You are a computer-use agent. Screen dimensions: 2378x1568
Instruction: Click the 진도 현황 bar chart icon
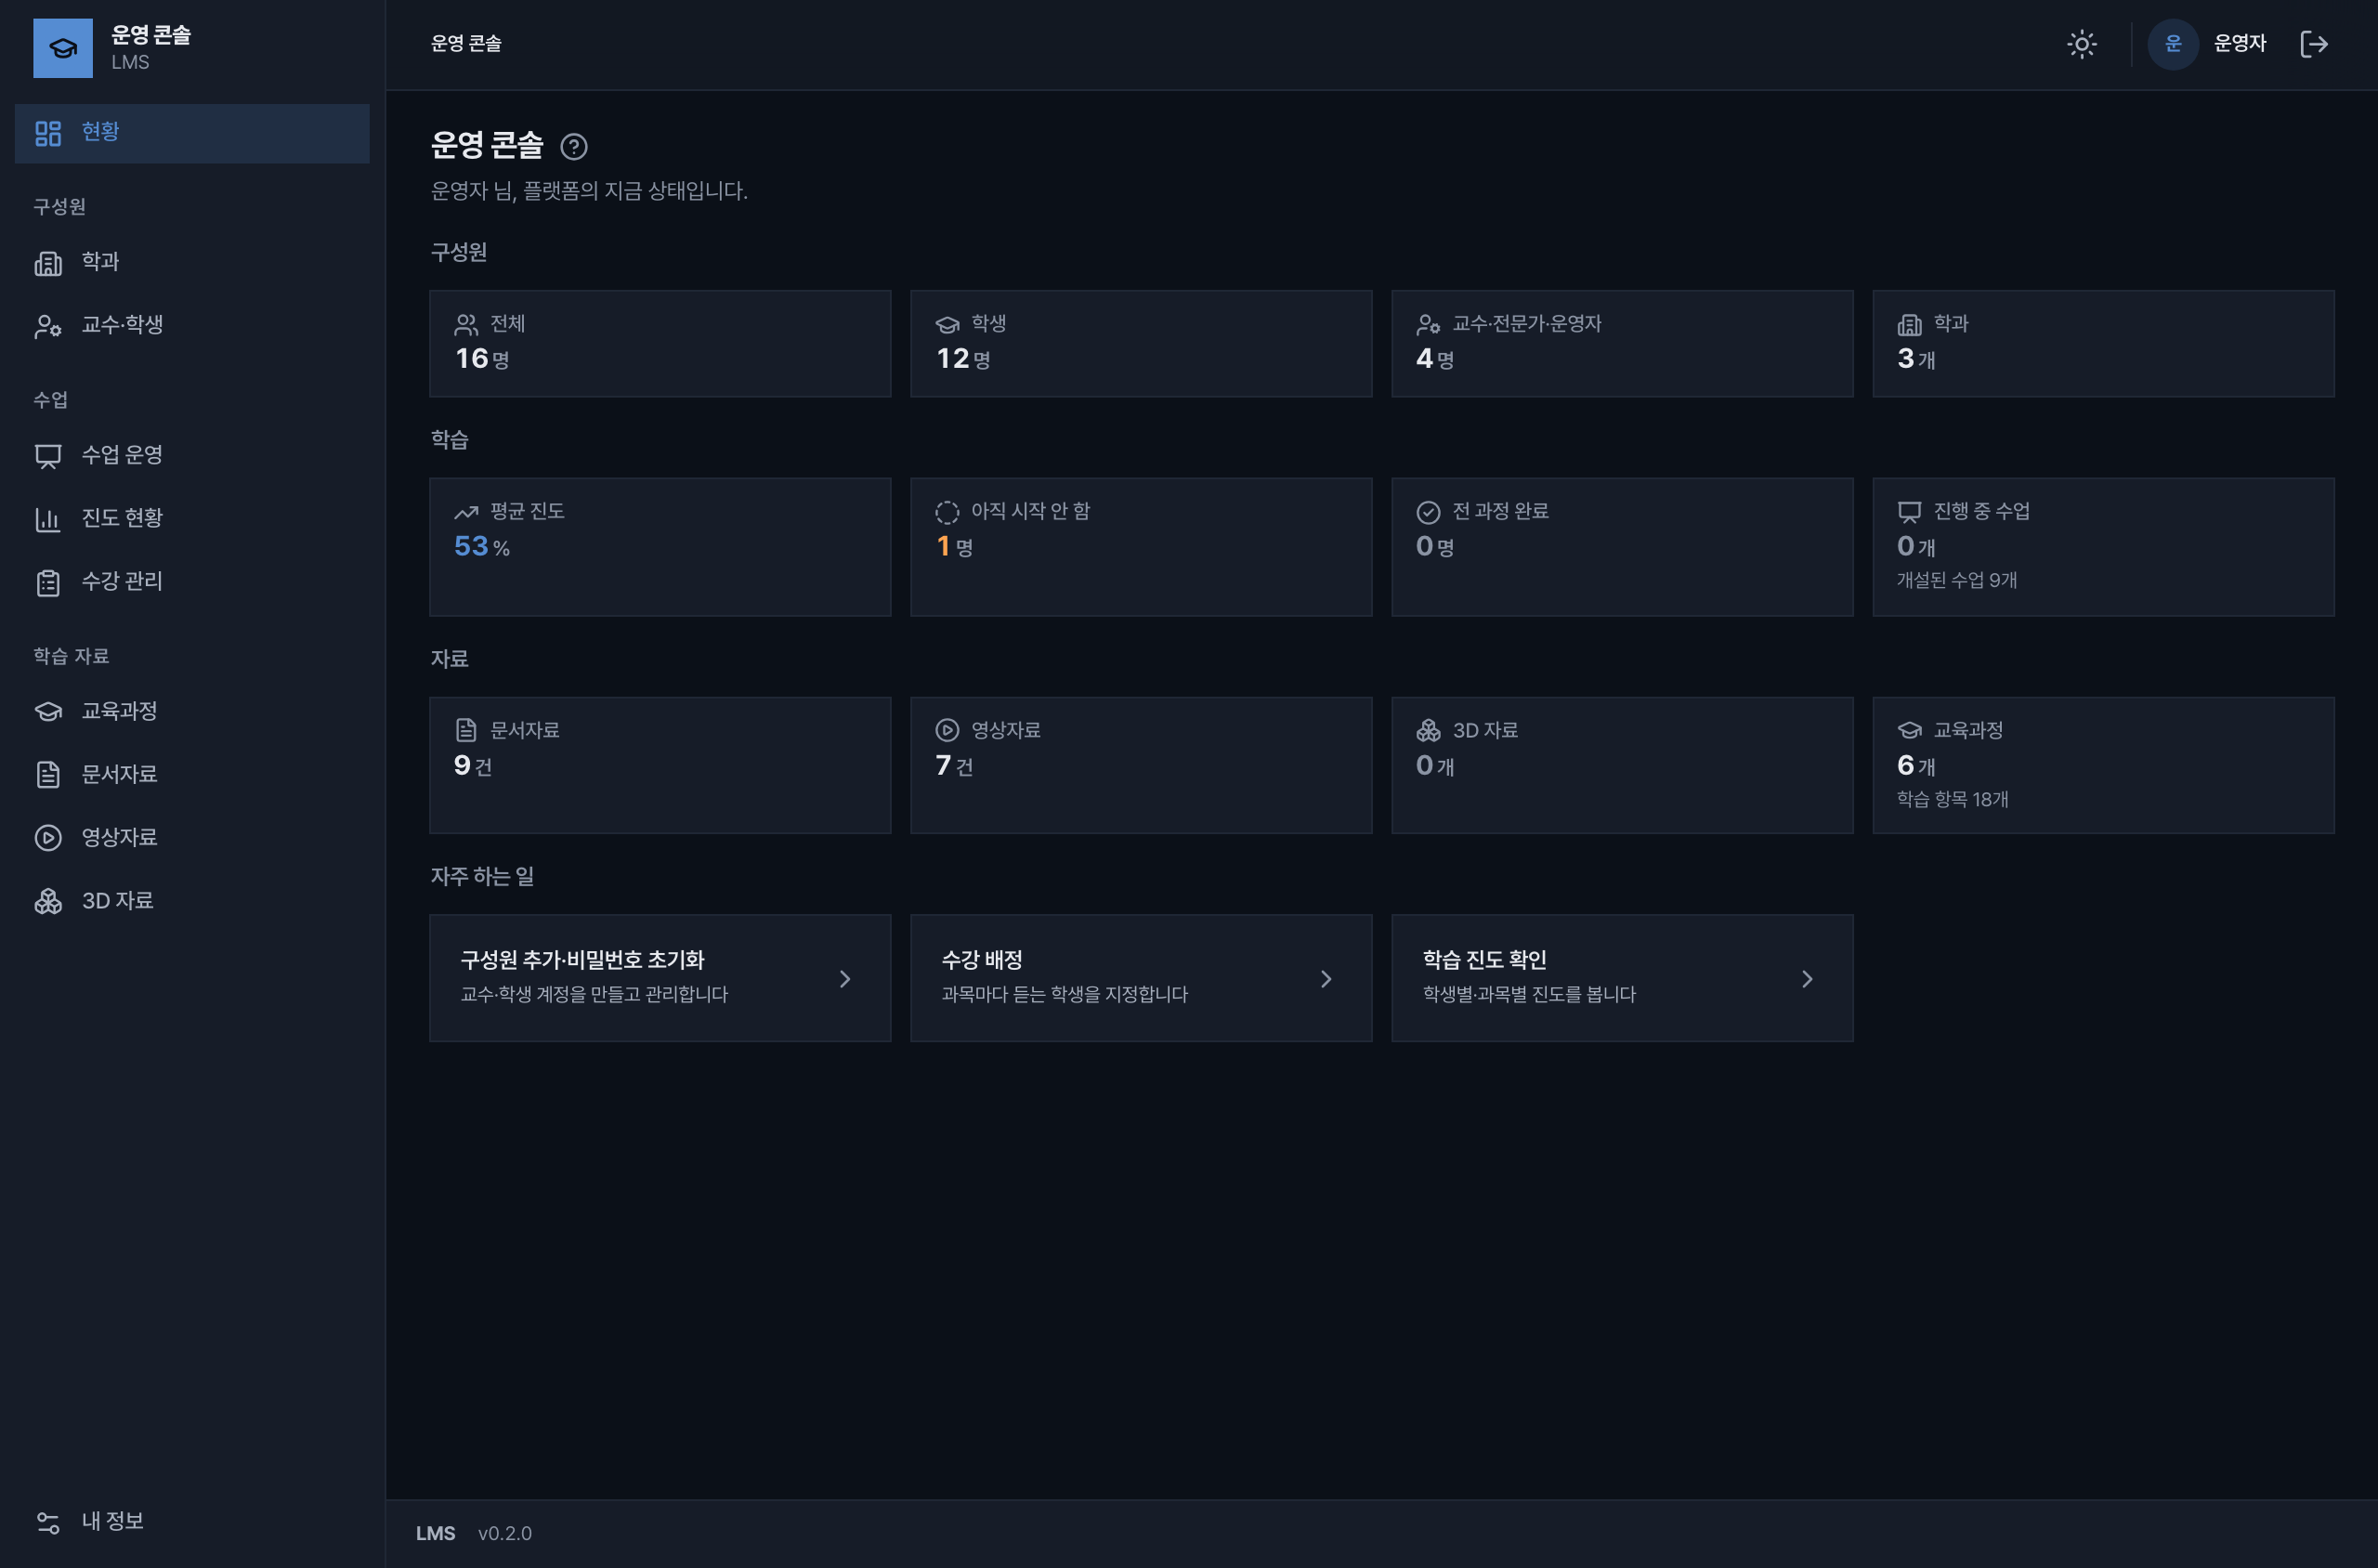point(48,518)
